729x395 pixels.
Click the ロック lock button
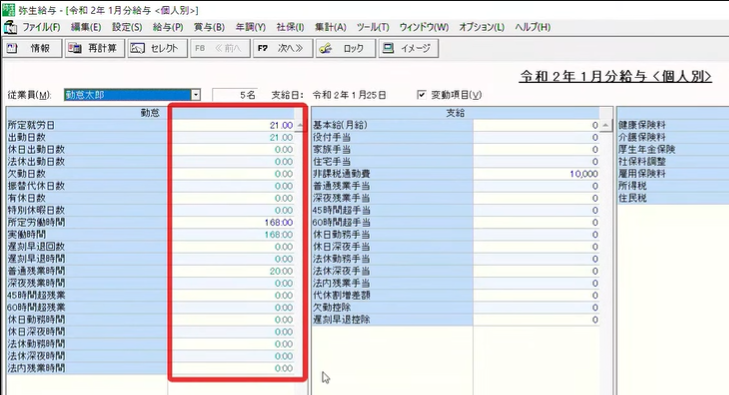pos(346,48)
